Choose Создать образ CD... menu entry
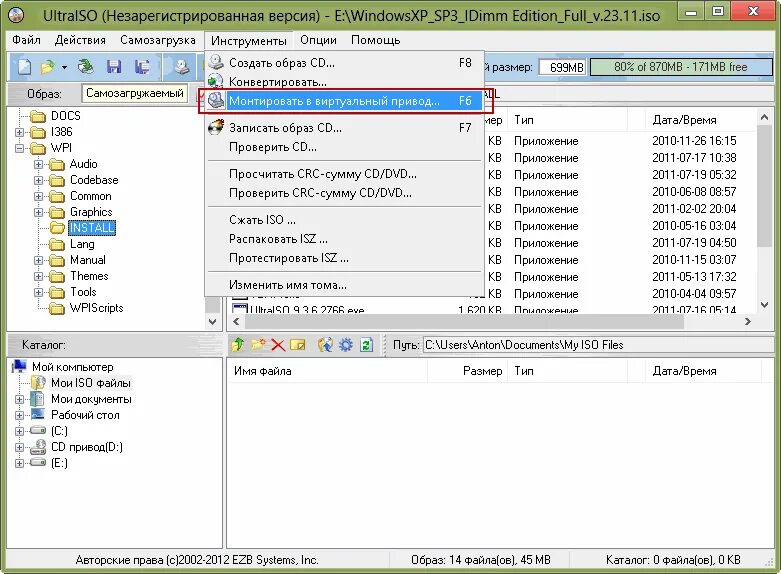The image size is (781, 574). [344, 63]
